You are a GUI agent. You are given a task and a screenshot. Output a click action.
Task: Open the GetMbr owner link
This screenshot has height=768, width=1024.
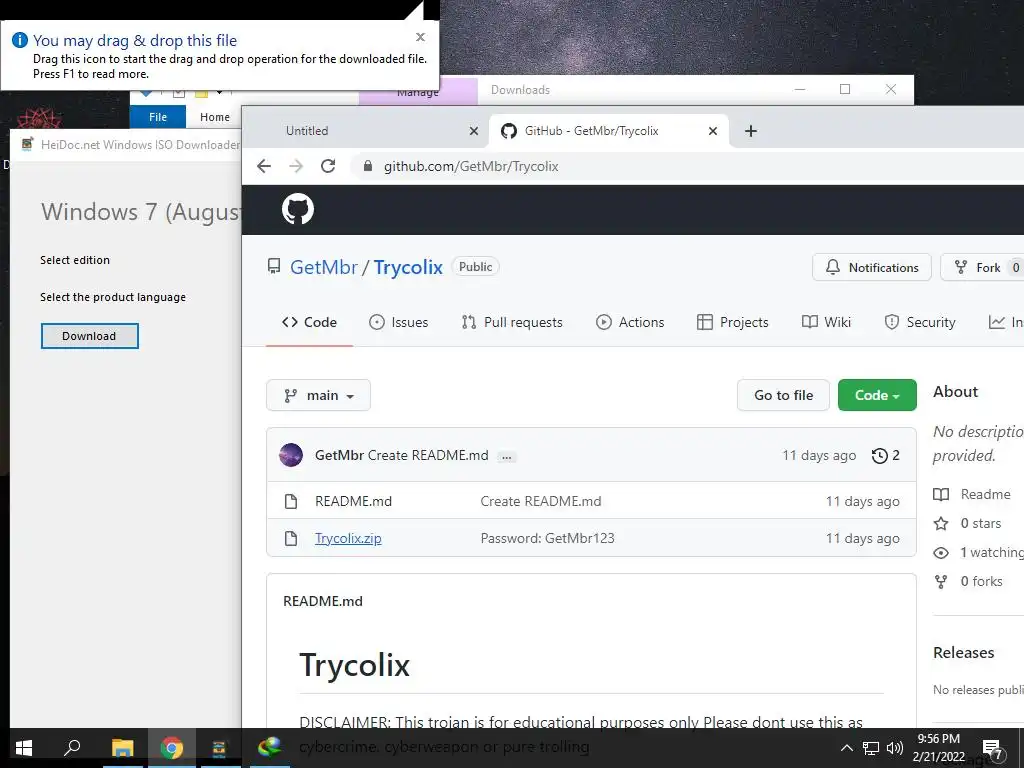(324, 267)
